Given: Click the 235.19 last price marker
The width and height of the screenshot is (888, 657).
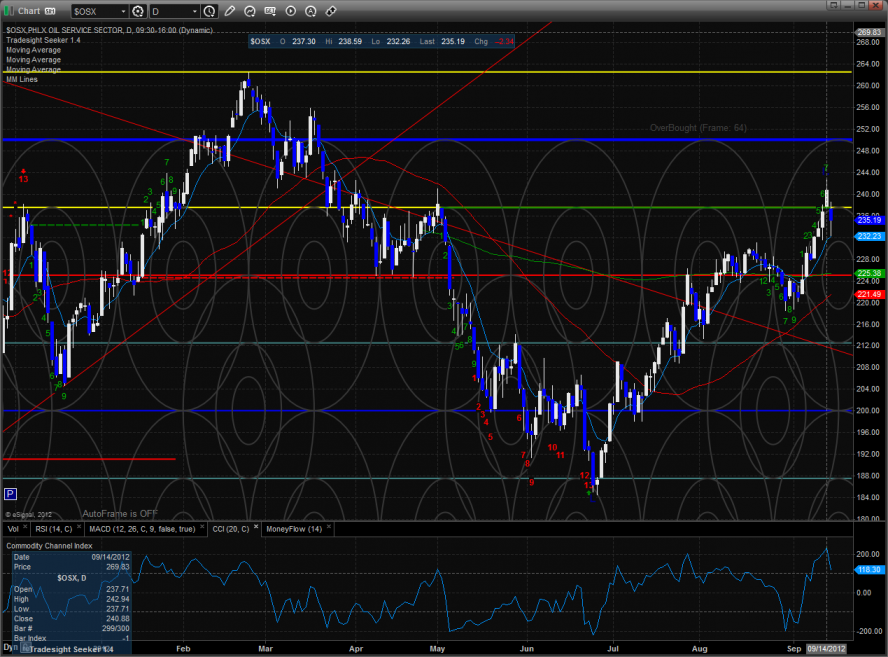Looking at the screenshot, I should click(868, 219).
